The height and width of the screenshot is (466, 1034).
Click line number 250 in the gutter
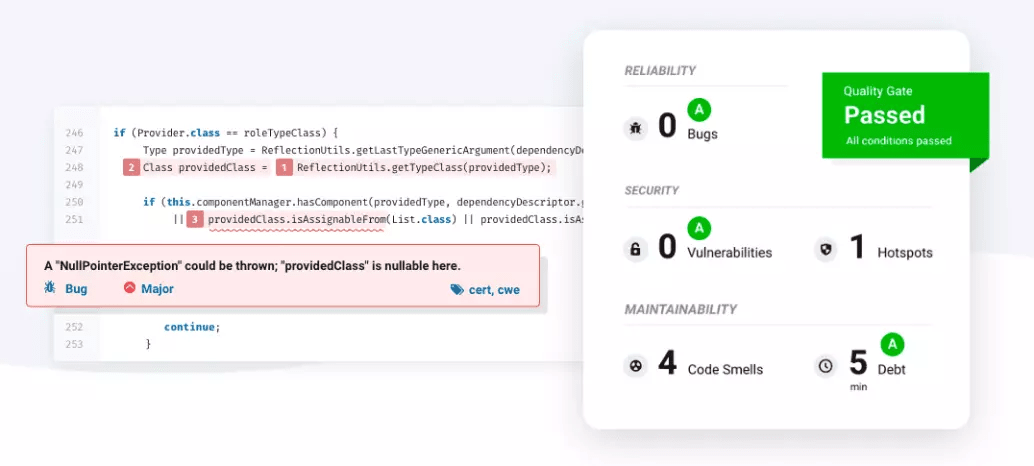[x=74, y=202]
